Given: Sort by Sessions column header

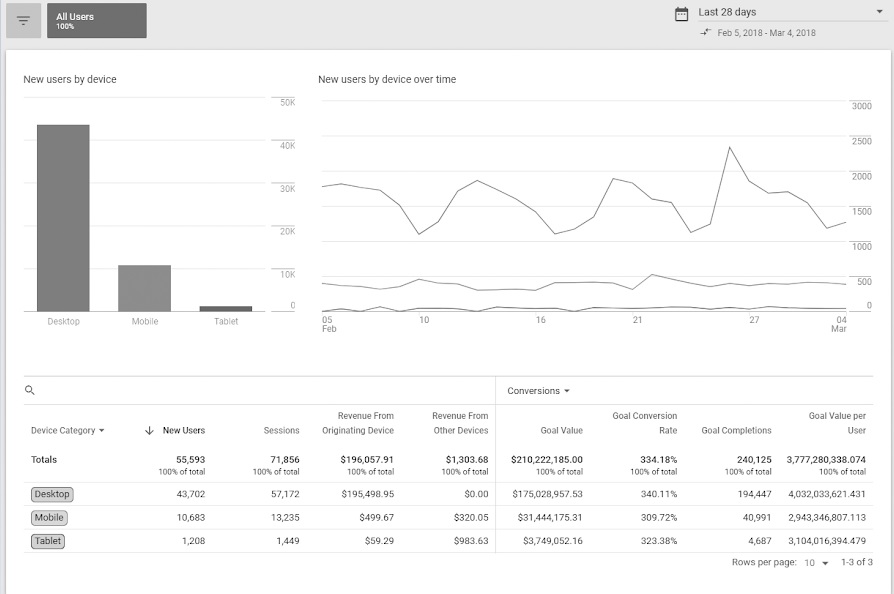Looking at the screenshot, I should [281, 430].
